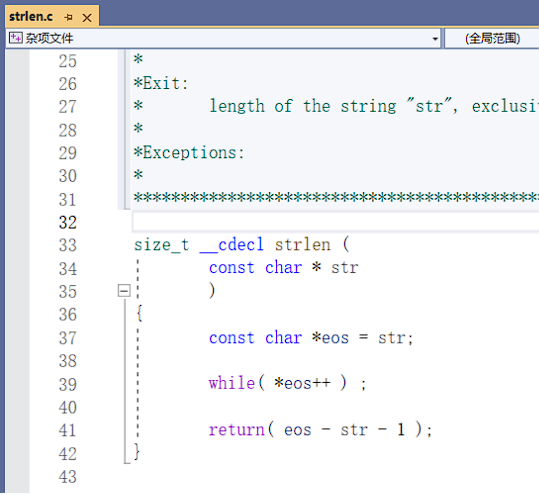Click line number 39
The width and height of the screenshot is (539, 495).
(67, 384)
